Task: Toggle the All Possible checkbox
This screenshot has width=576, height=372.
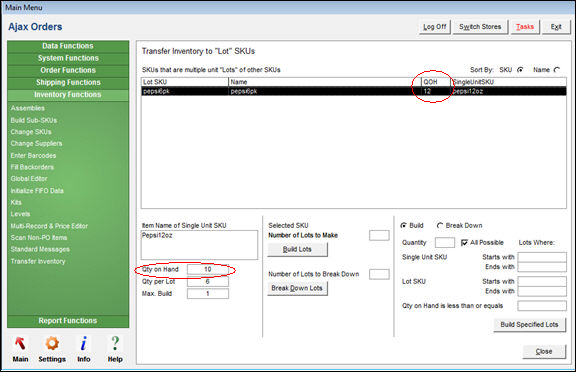Action: (464, 243)
